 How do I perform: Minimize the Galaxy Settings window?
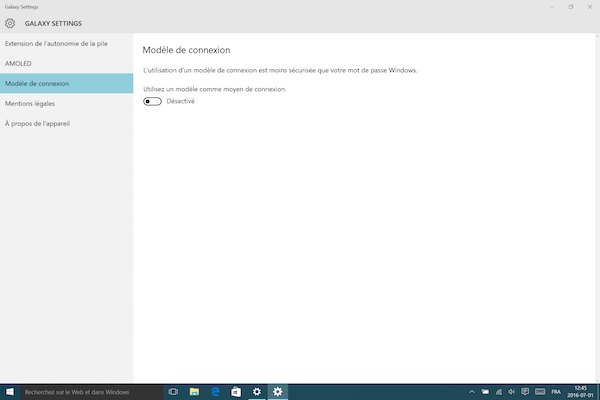click(552, 7)
